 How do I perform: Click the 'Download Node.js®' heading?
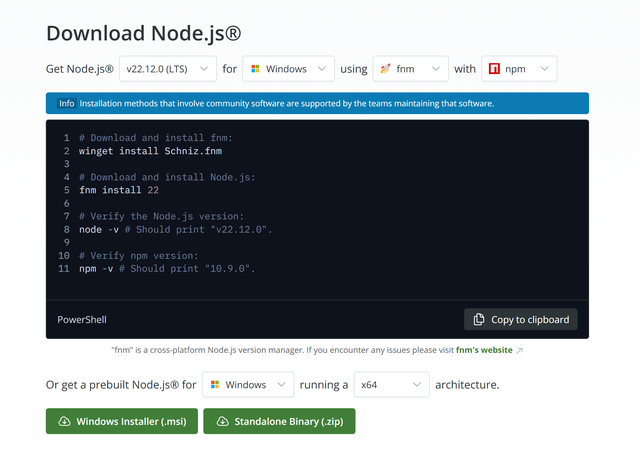tap(144, 33)
